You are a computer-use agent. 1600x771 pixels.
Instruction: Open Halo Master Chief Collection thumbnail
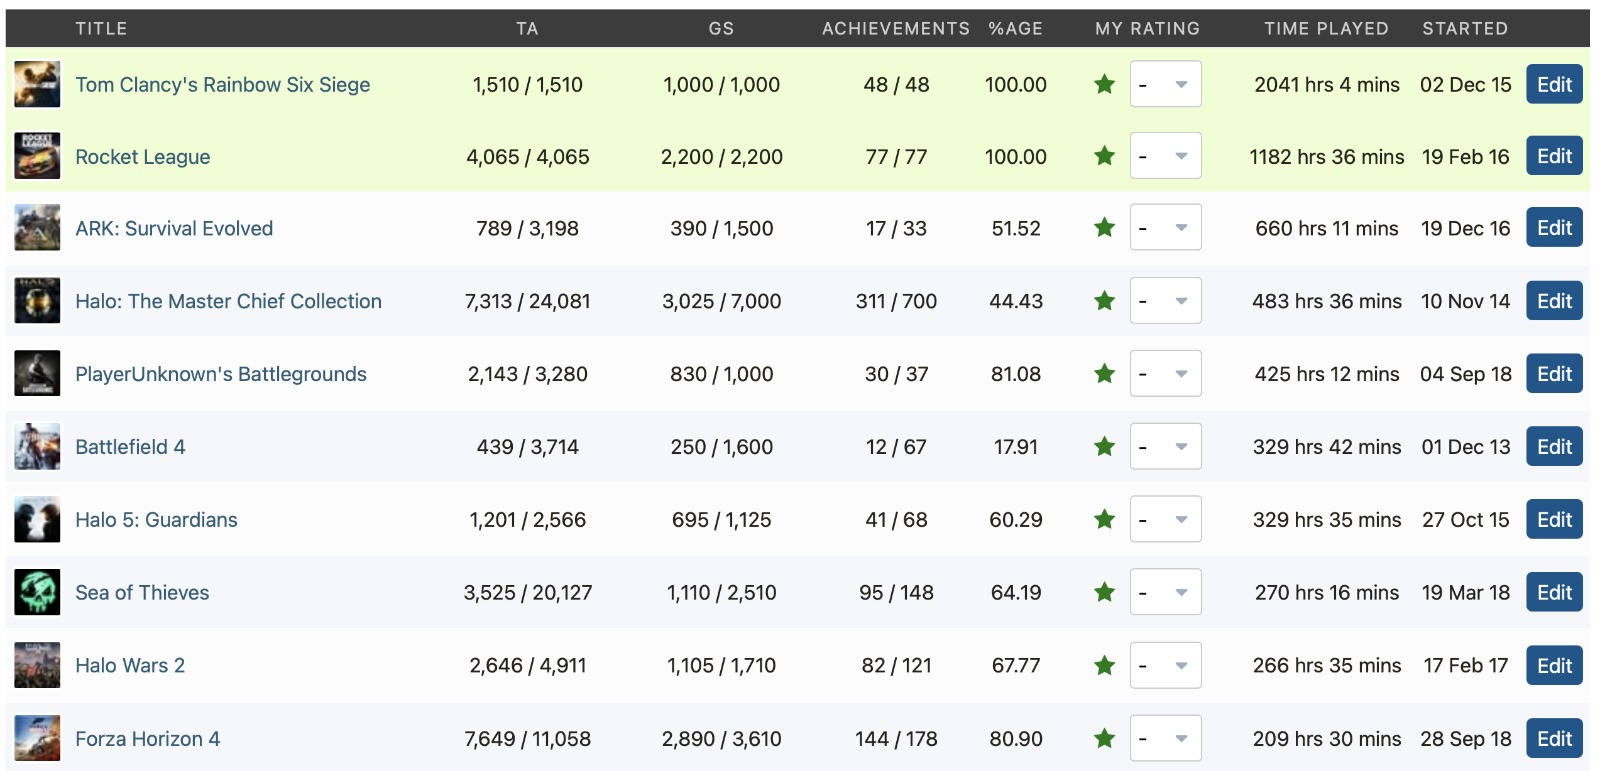[37, 301]
